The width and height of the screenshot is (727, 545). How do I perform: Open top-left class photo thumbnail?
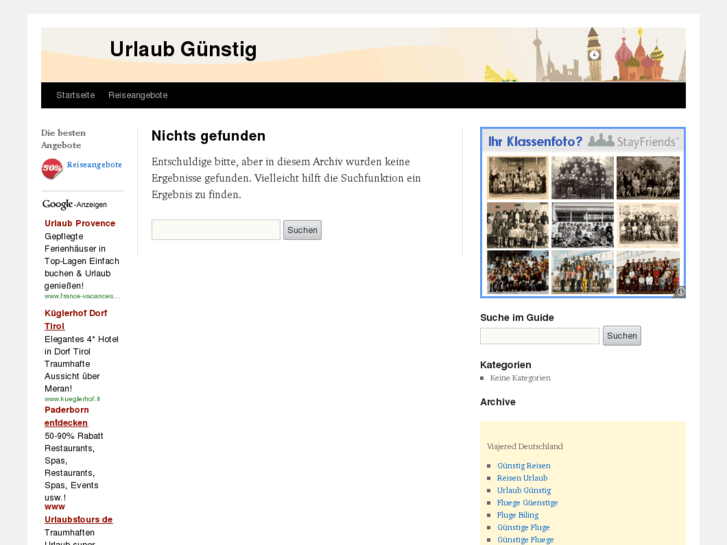[517, 177]
